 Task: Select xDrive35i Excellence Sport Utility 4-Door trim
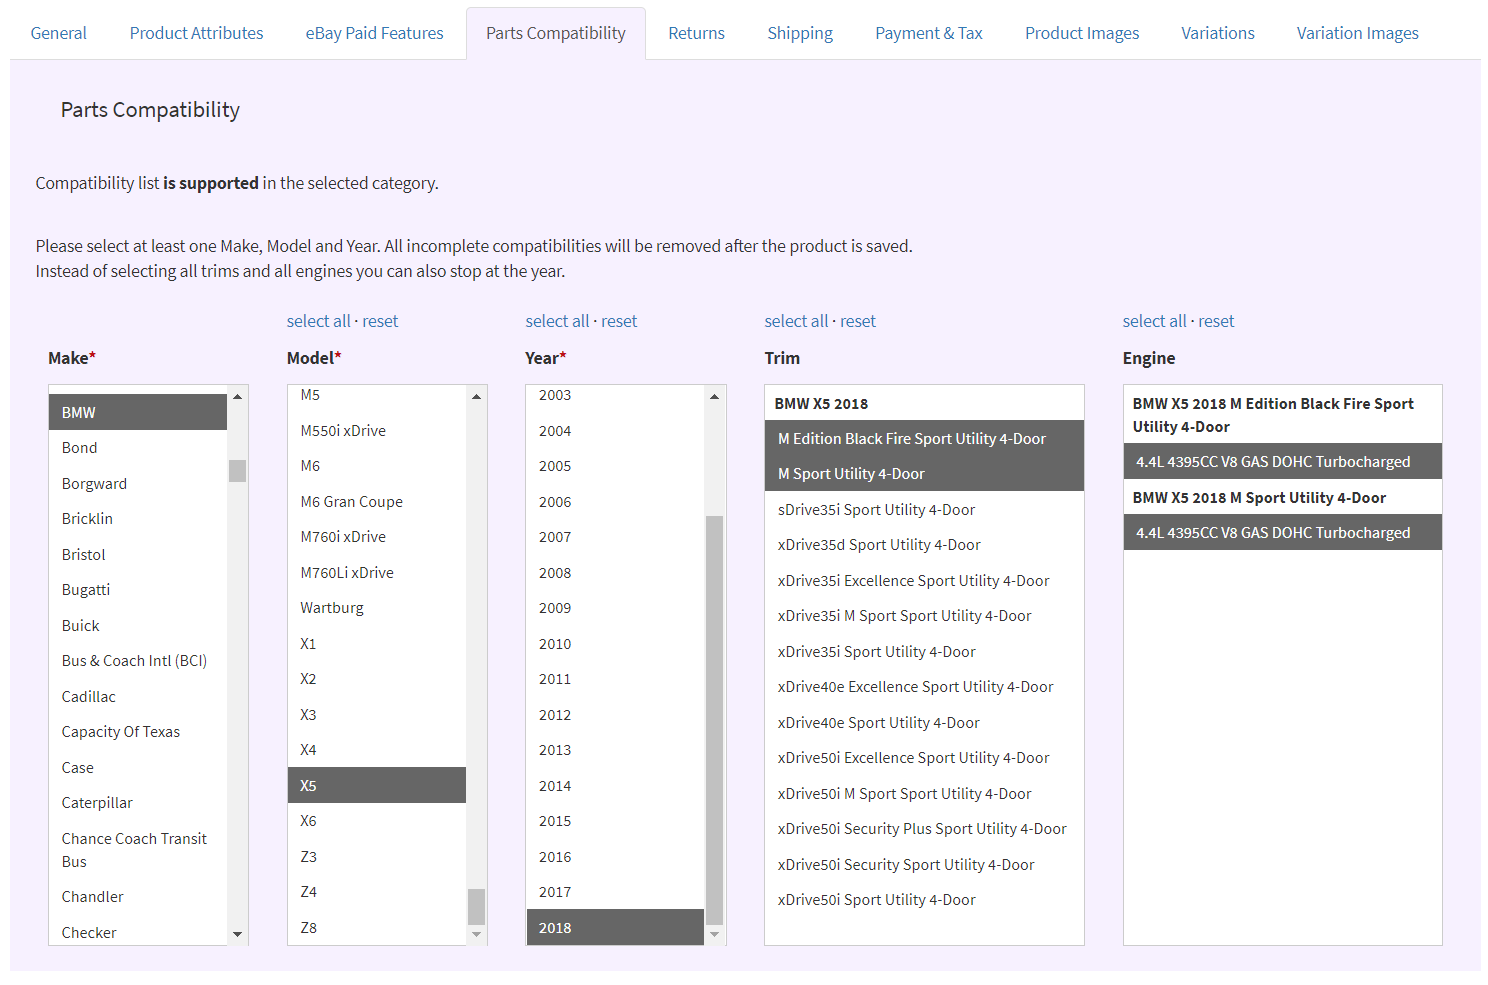coord(924,581)
